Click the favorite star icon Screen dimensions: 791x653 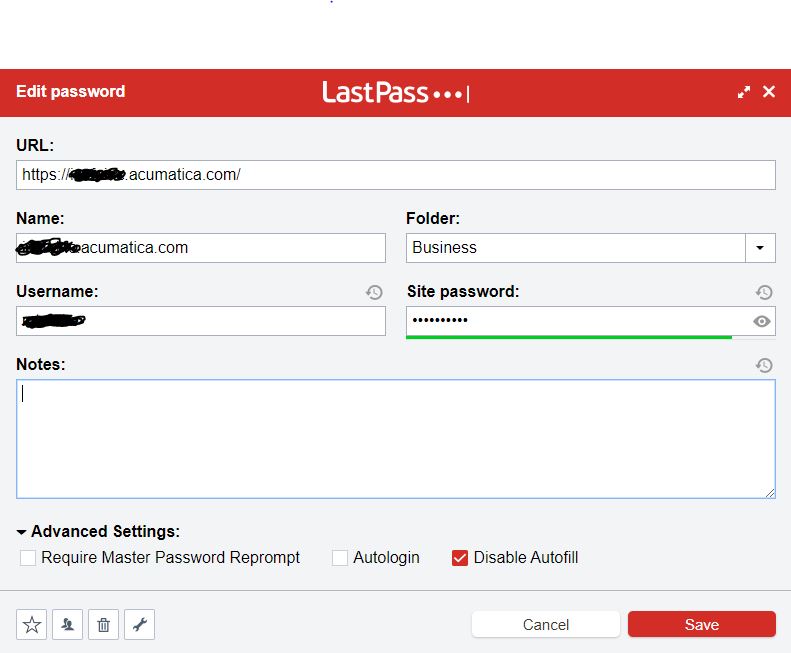coord(31,624)
